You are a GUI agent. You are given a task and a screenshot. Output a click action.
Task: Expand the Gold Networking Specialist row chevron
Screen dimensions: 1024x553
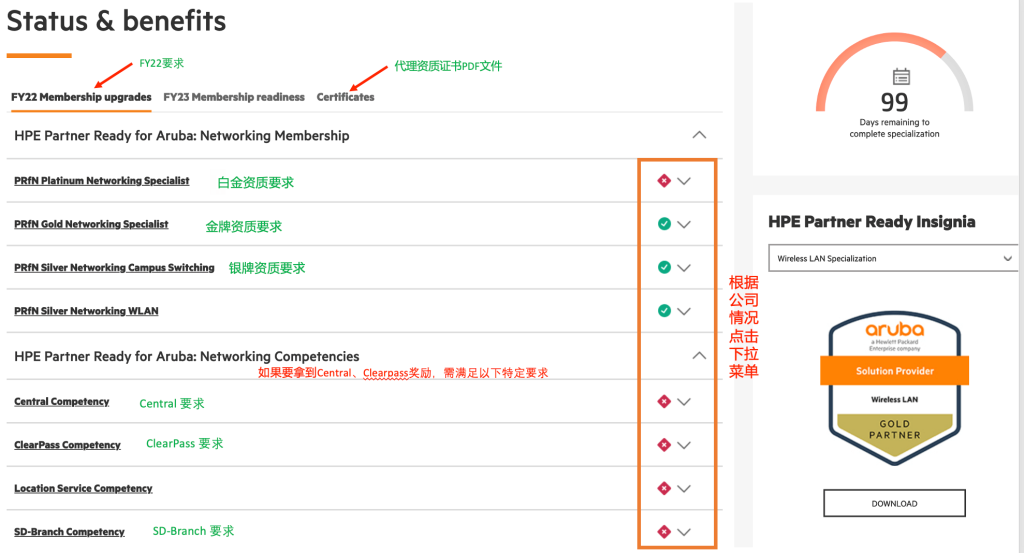[x=684, y=225]
